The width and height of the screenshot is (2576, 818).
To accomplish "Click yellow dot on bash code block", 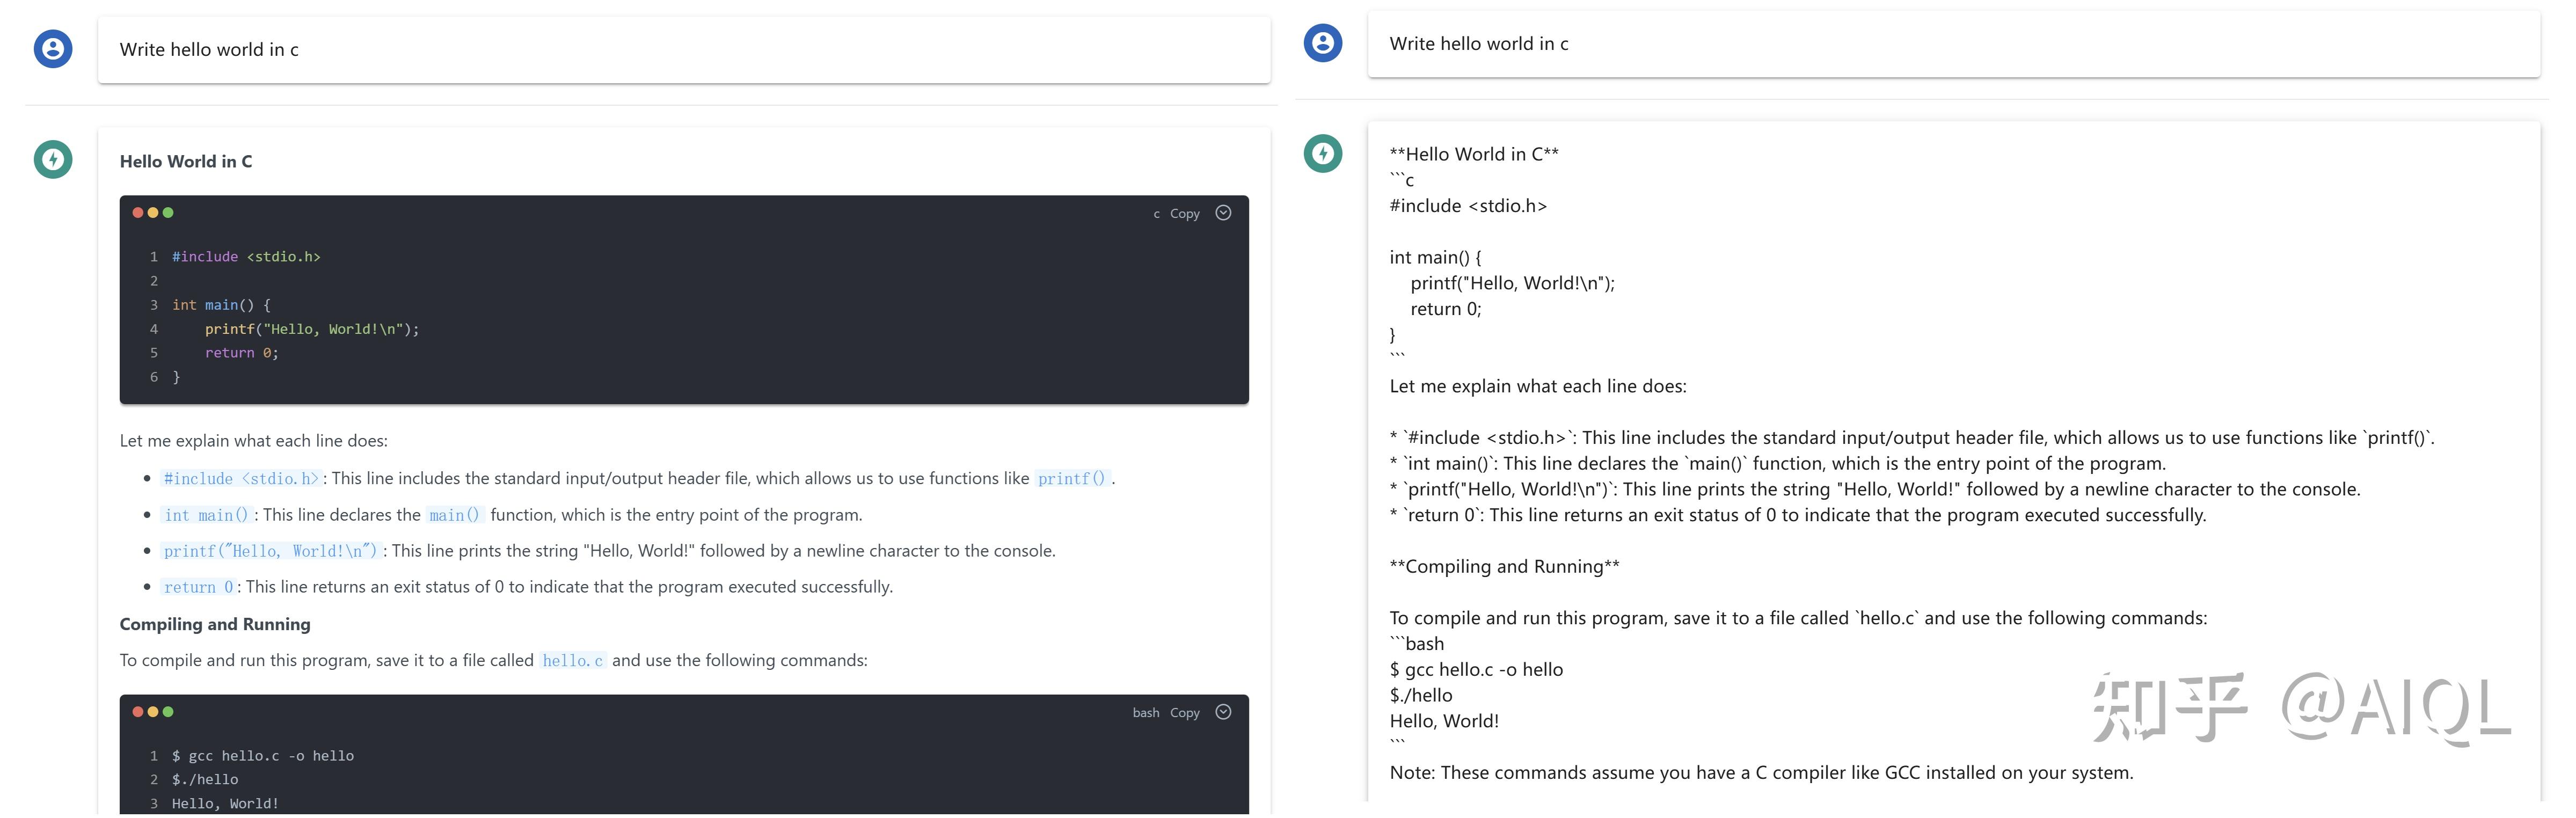I will (x=153, y=712).
